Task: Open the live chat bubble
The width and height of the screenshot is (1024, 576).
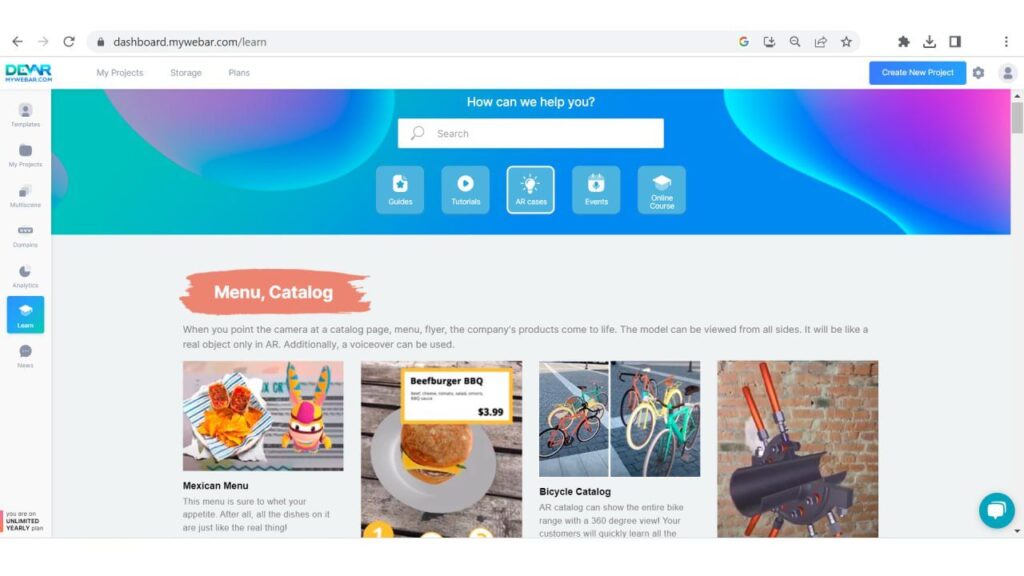Action: pyautogui.click(x=997, y=510)
